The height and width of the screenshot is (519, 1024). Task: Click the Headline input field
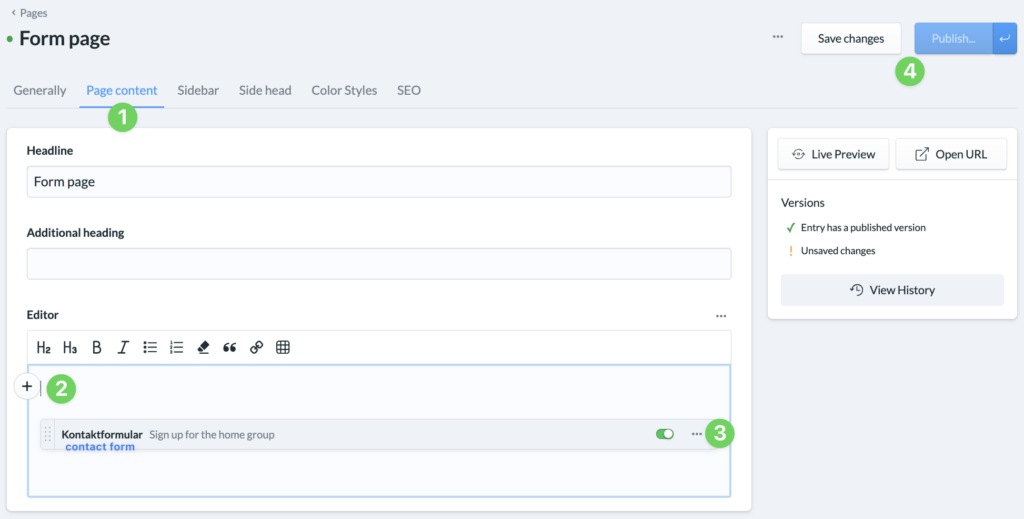coord(379,181)
